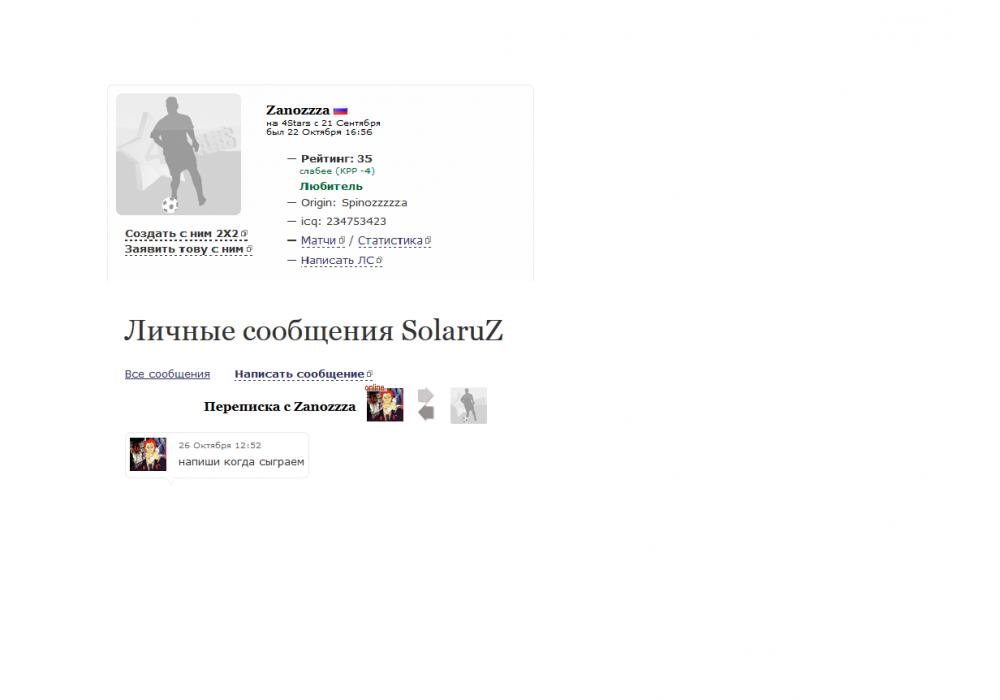The height and width of the screenshot is (700, 1000).
Task: Open Zanozzza's Матчи link
Action: 318,240
